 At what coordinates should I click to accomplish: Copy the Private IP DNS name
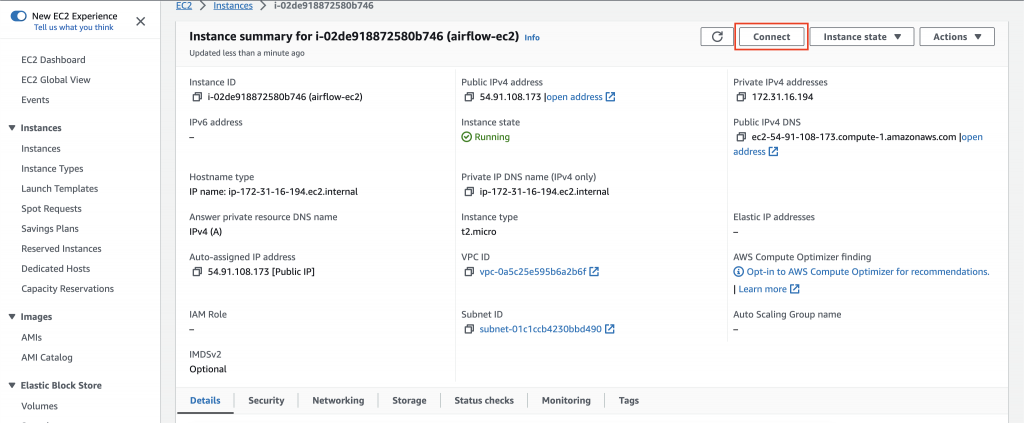coord(469,192)
